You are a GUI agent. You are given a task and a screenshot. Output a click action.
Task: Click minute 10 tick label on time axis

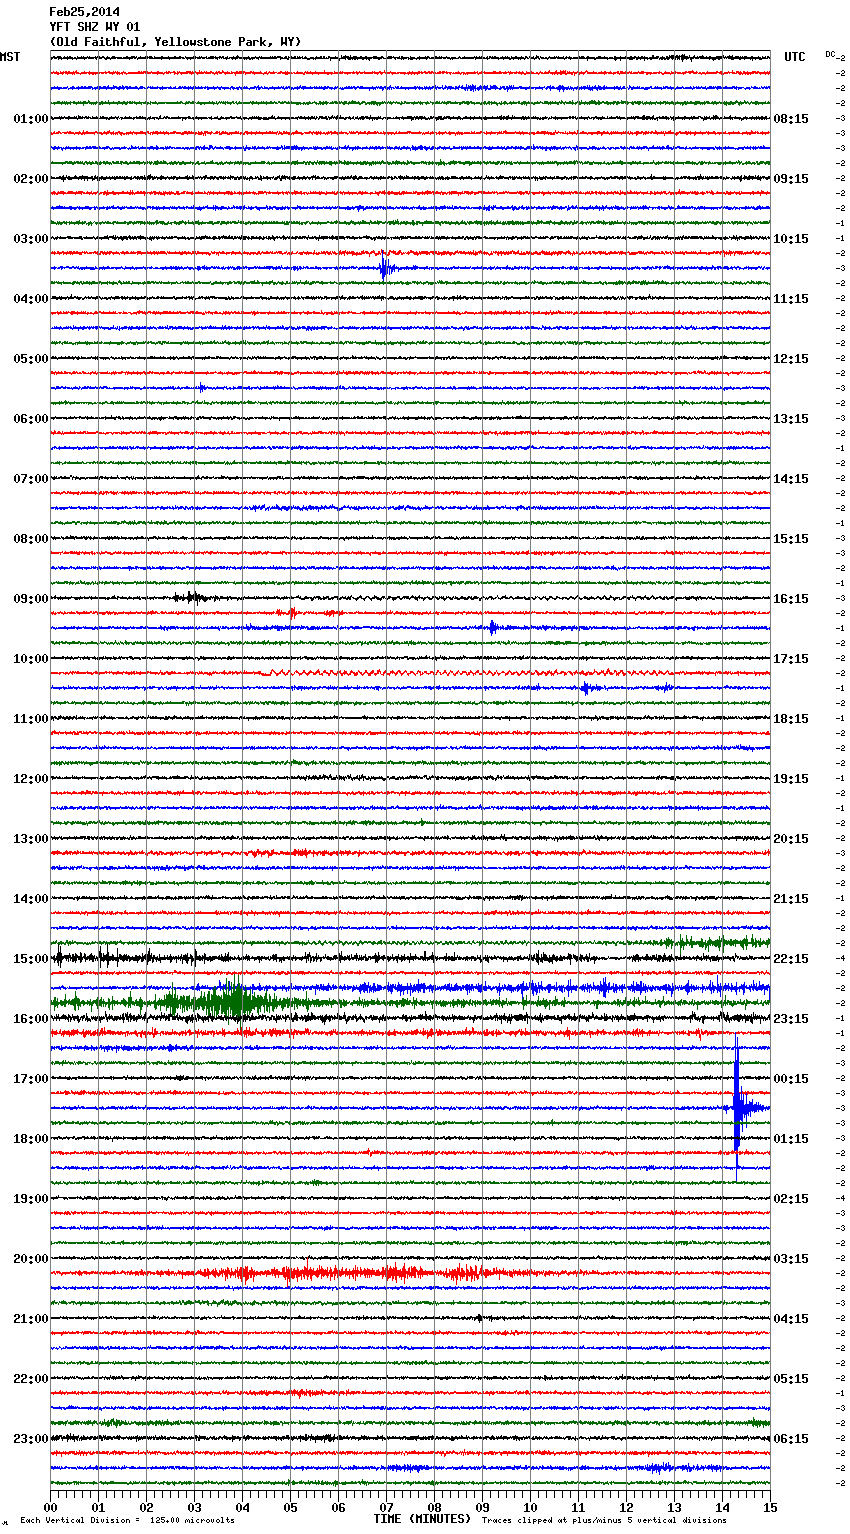530,1507
